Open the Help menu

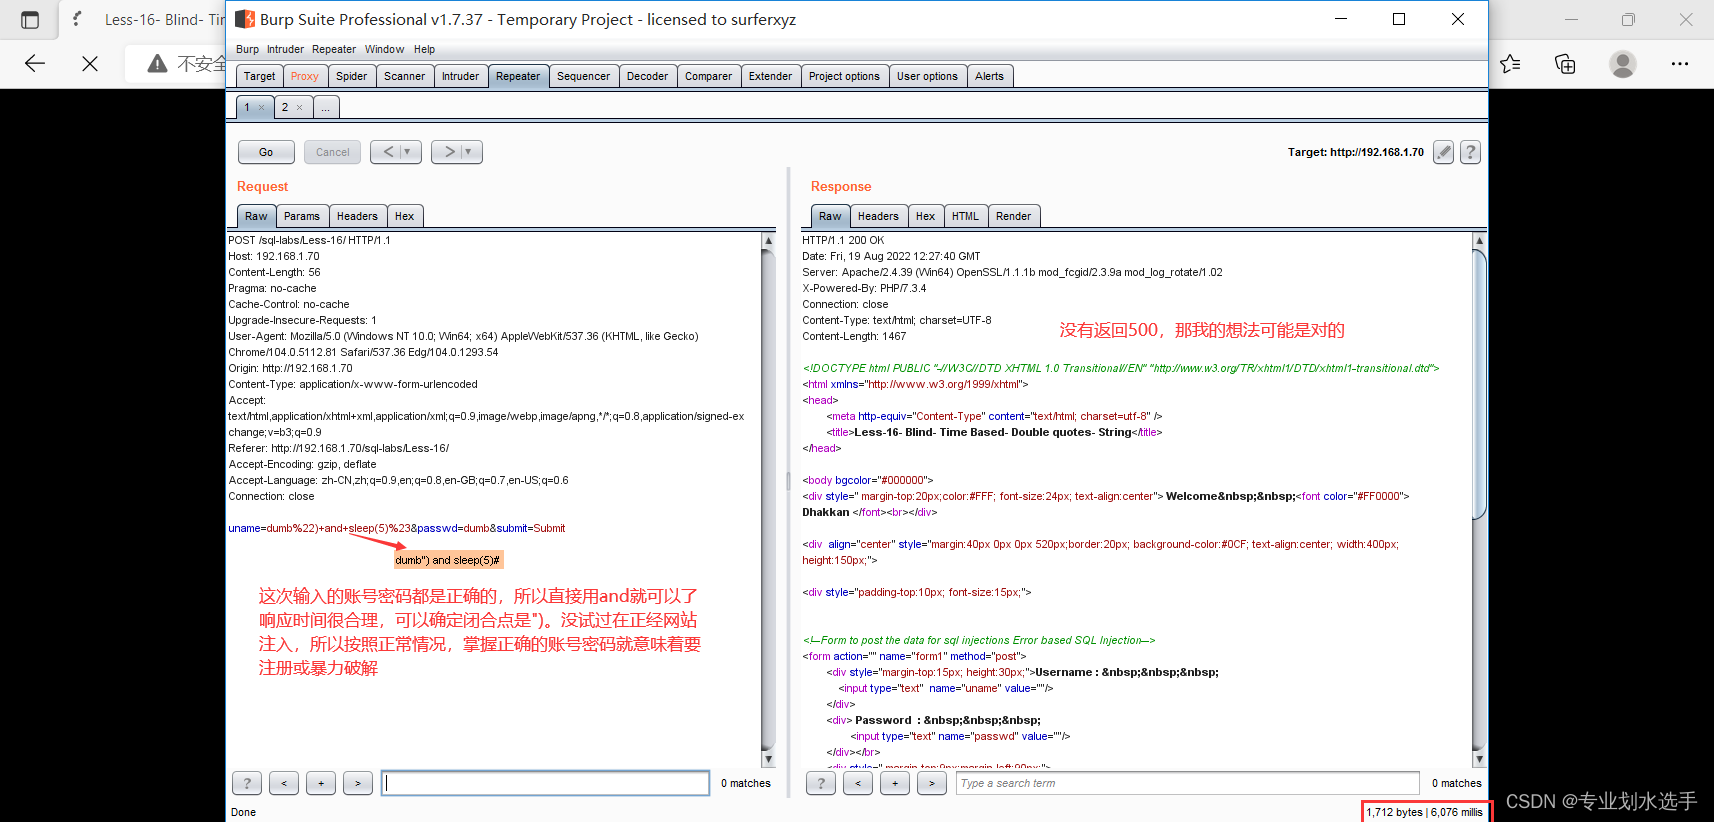coord(425,49)
